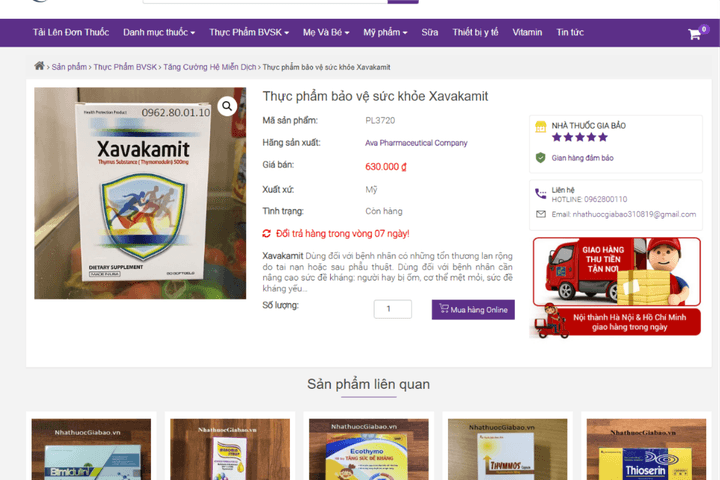Viewport: 720px width, 480px height.
Task: Click the phone icon beside Liên hệ
Action: click(540, 194)
